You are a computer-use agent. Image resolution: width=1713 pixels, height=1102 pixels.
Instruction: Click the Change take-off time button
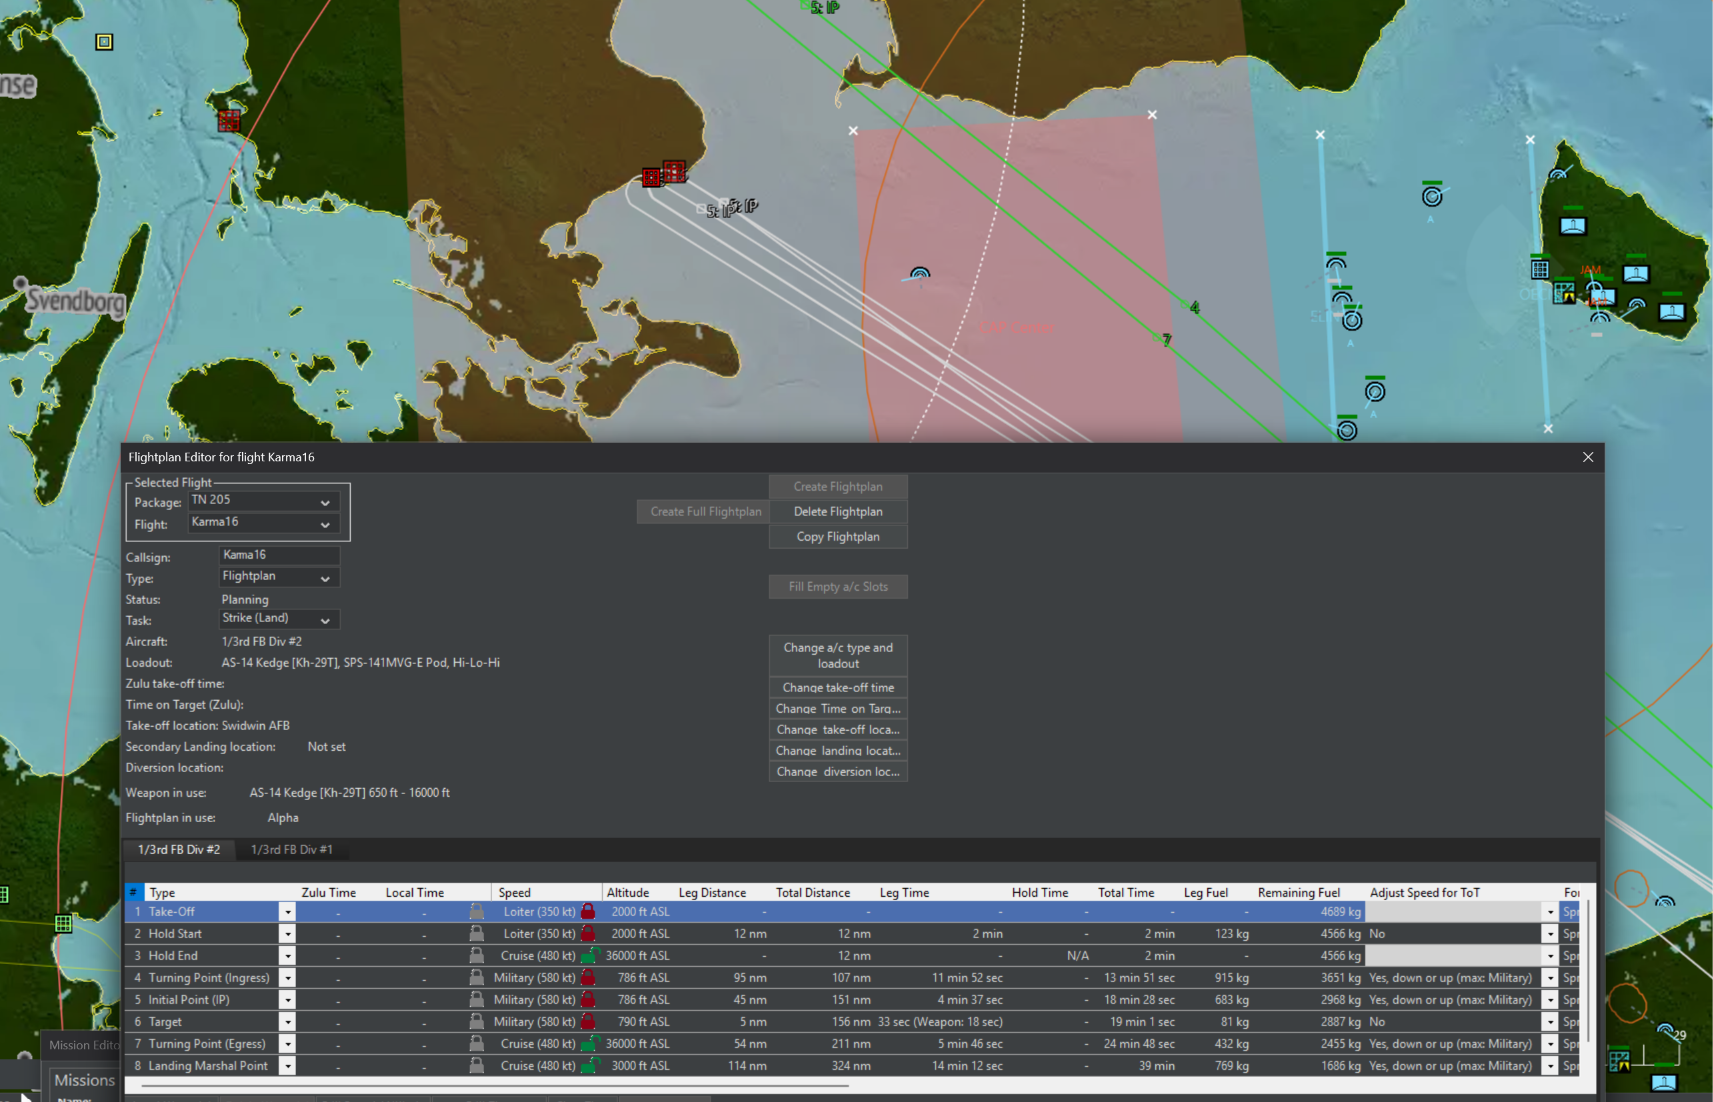(838, 687)
